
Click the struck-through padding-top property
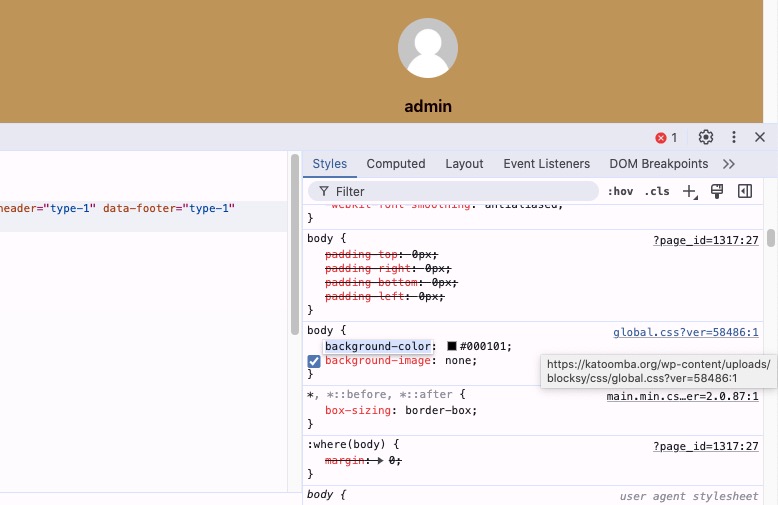[361, 254]
